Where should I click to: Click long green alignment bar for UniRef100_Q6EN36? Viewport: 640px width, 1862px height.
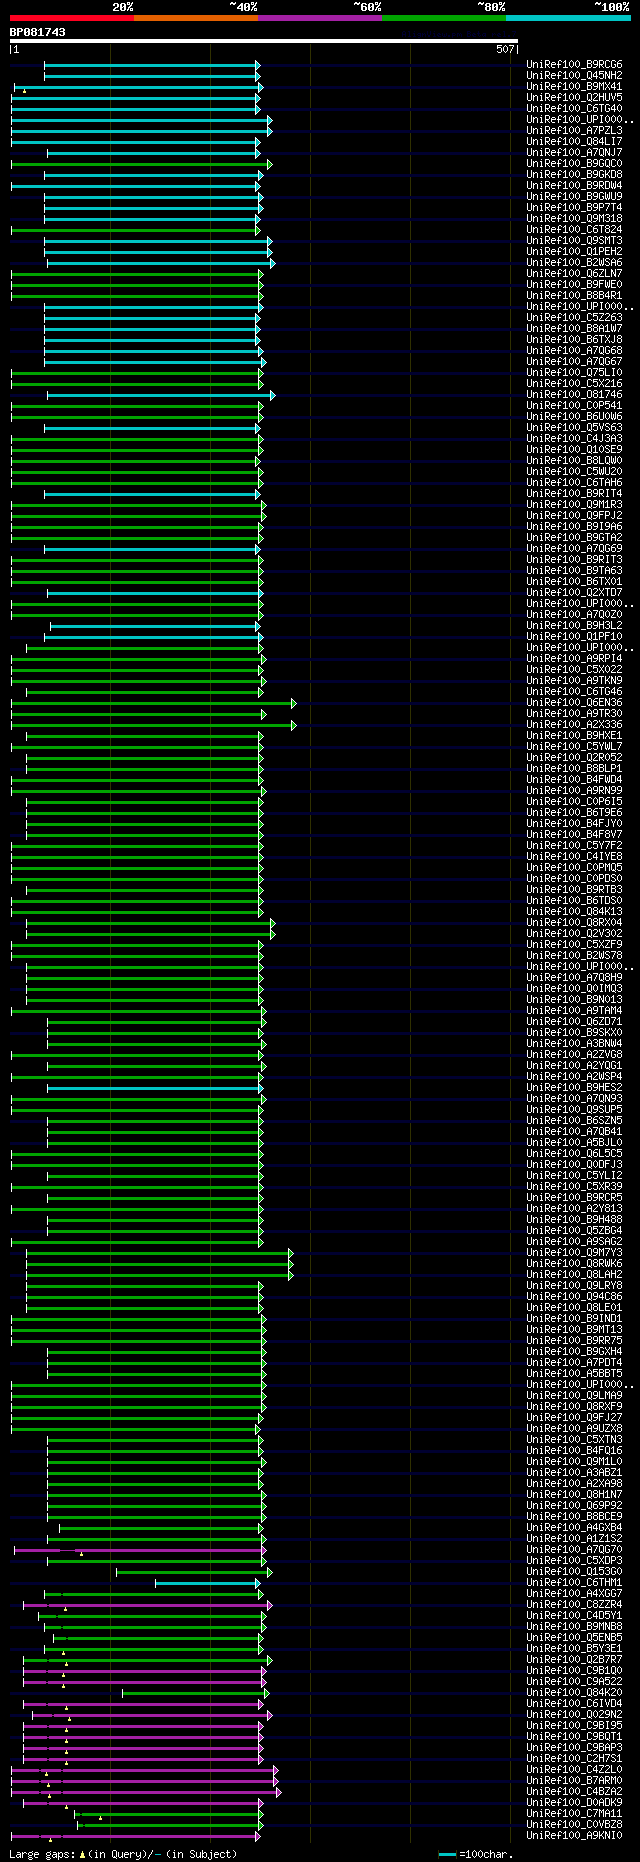(x=154, y=702)
